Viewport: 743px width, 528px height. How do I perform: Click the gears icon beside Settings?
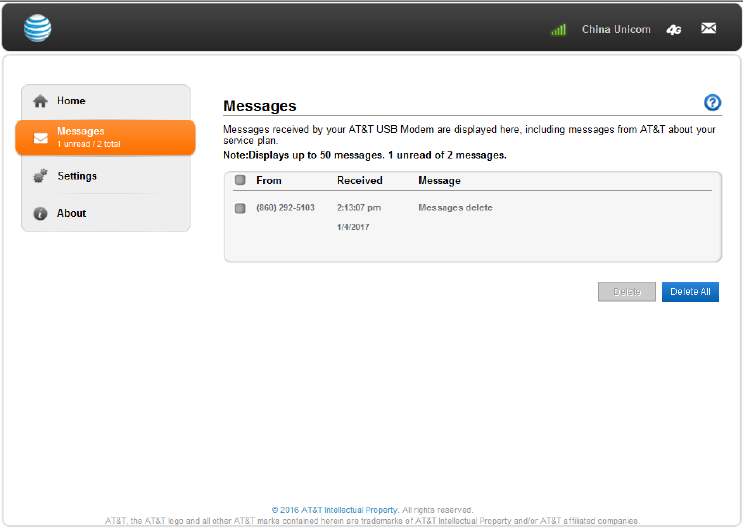[x=40, y=176]
